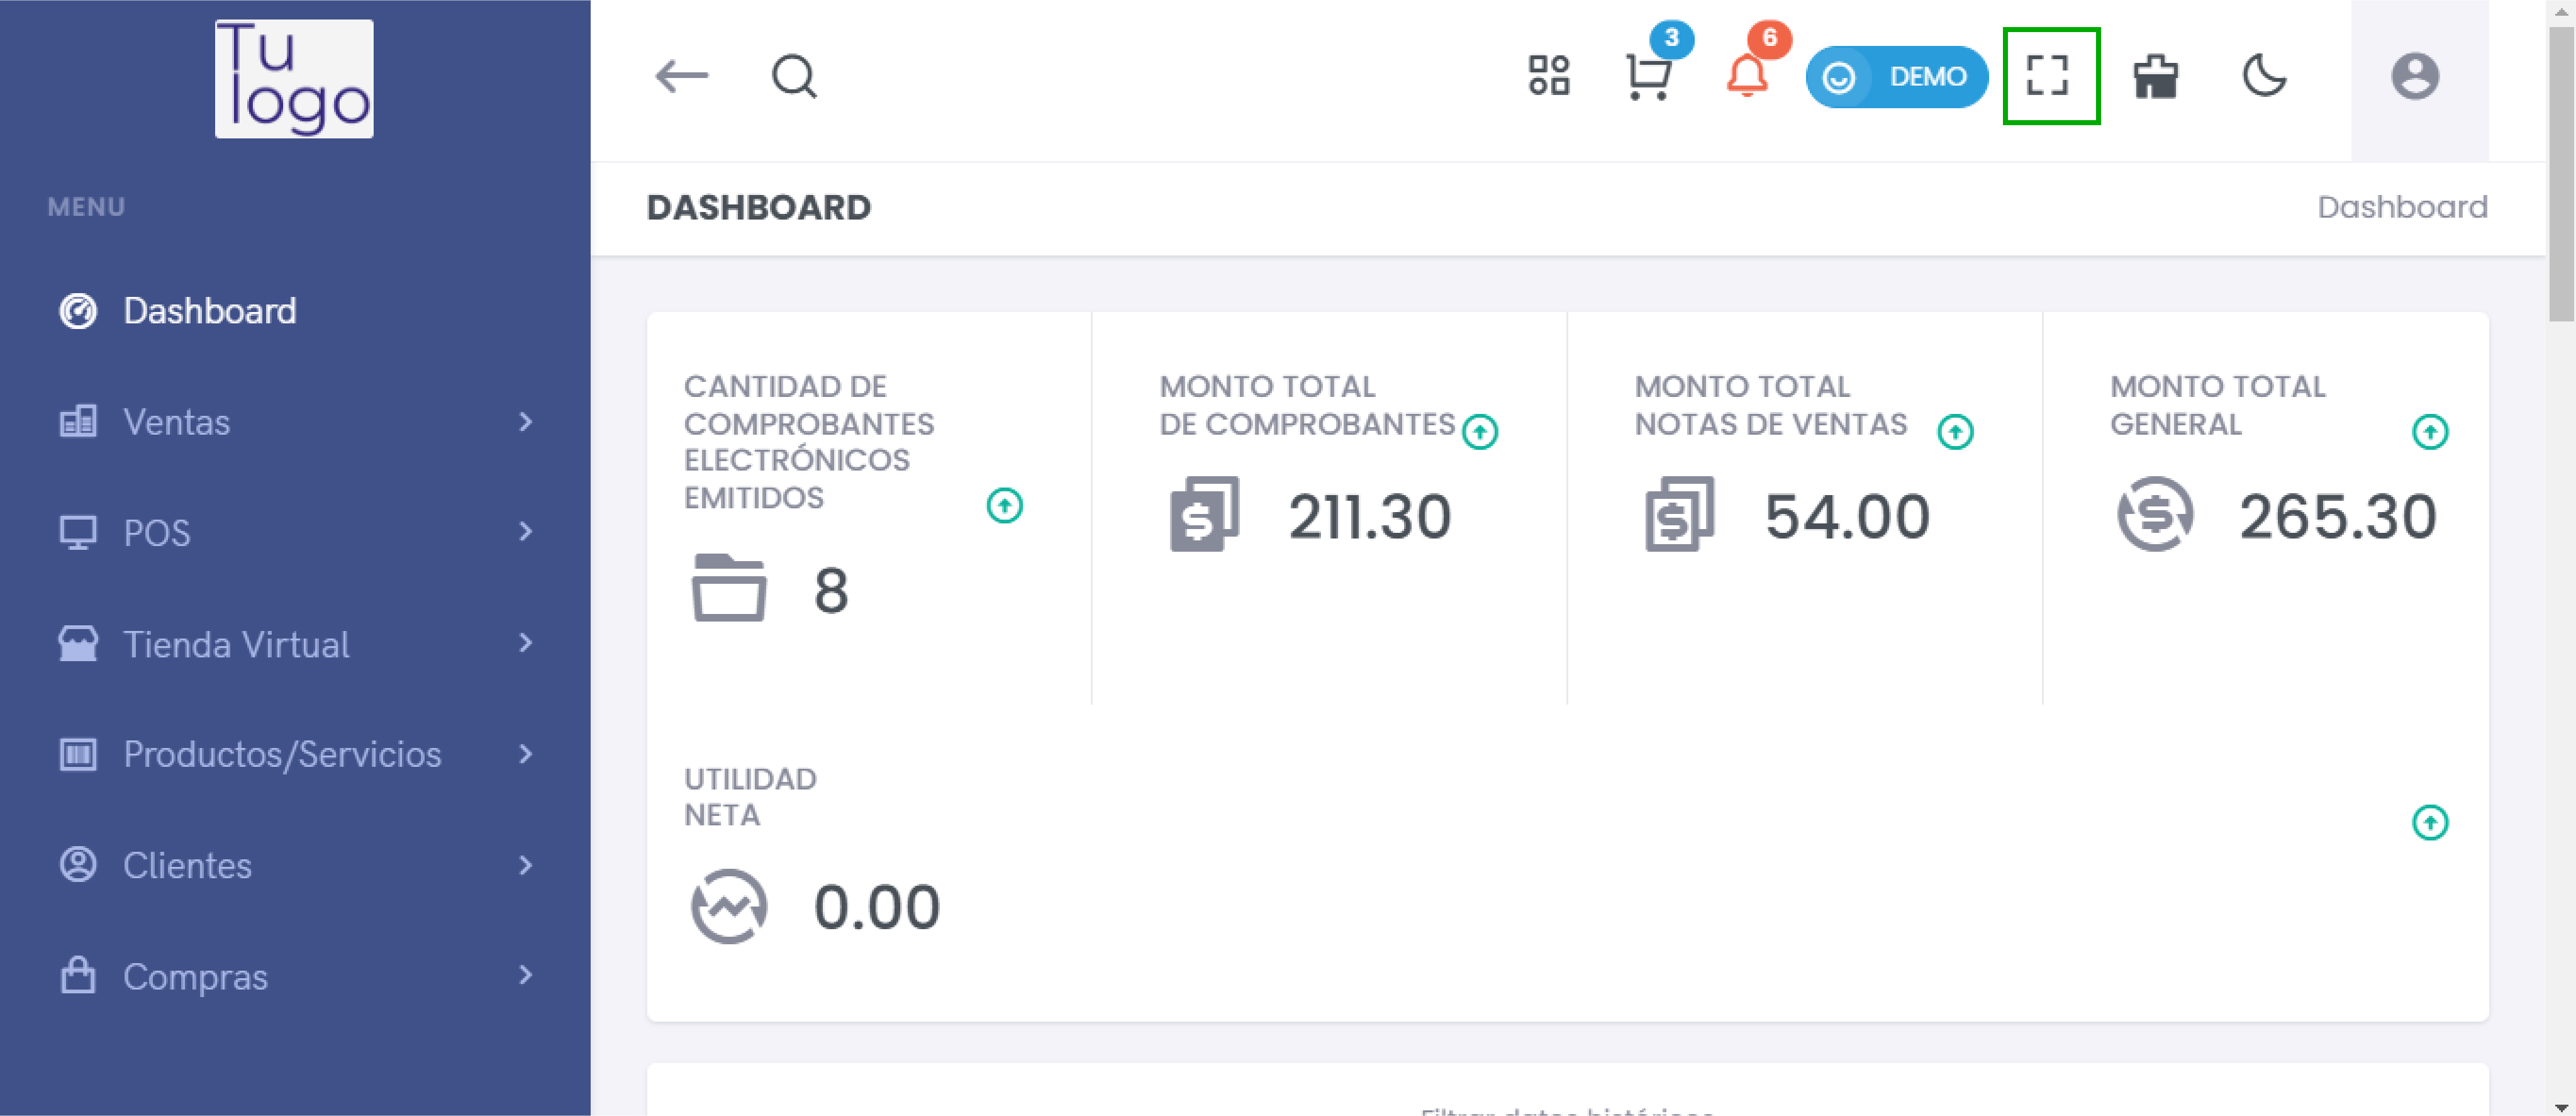
Task: Toggle the DEMO switch
Action: [x=1896, y=76]
